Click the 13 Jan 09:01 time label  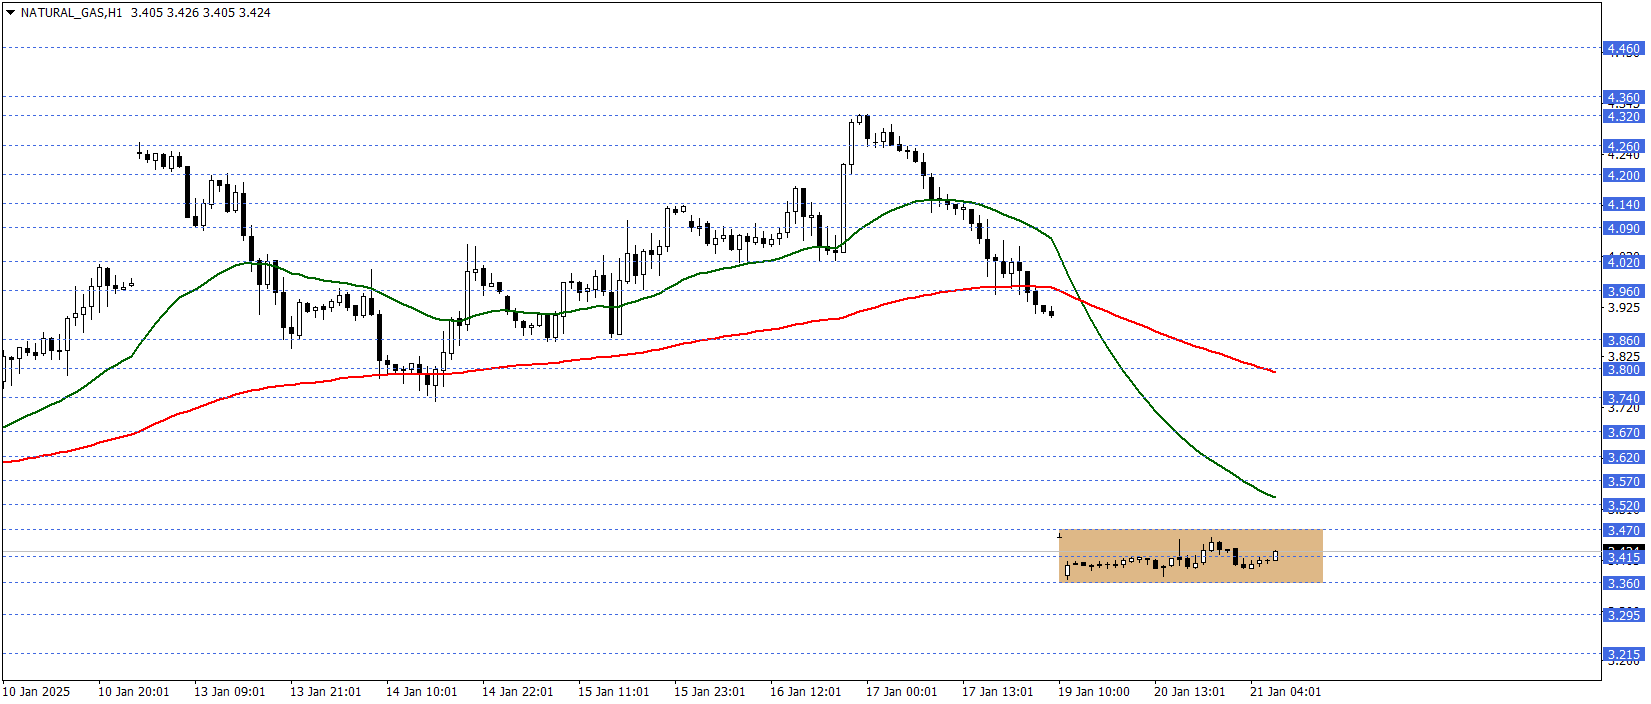229,692
